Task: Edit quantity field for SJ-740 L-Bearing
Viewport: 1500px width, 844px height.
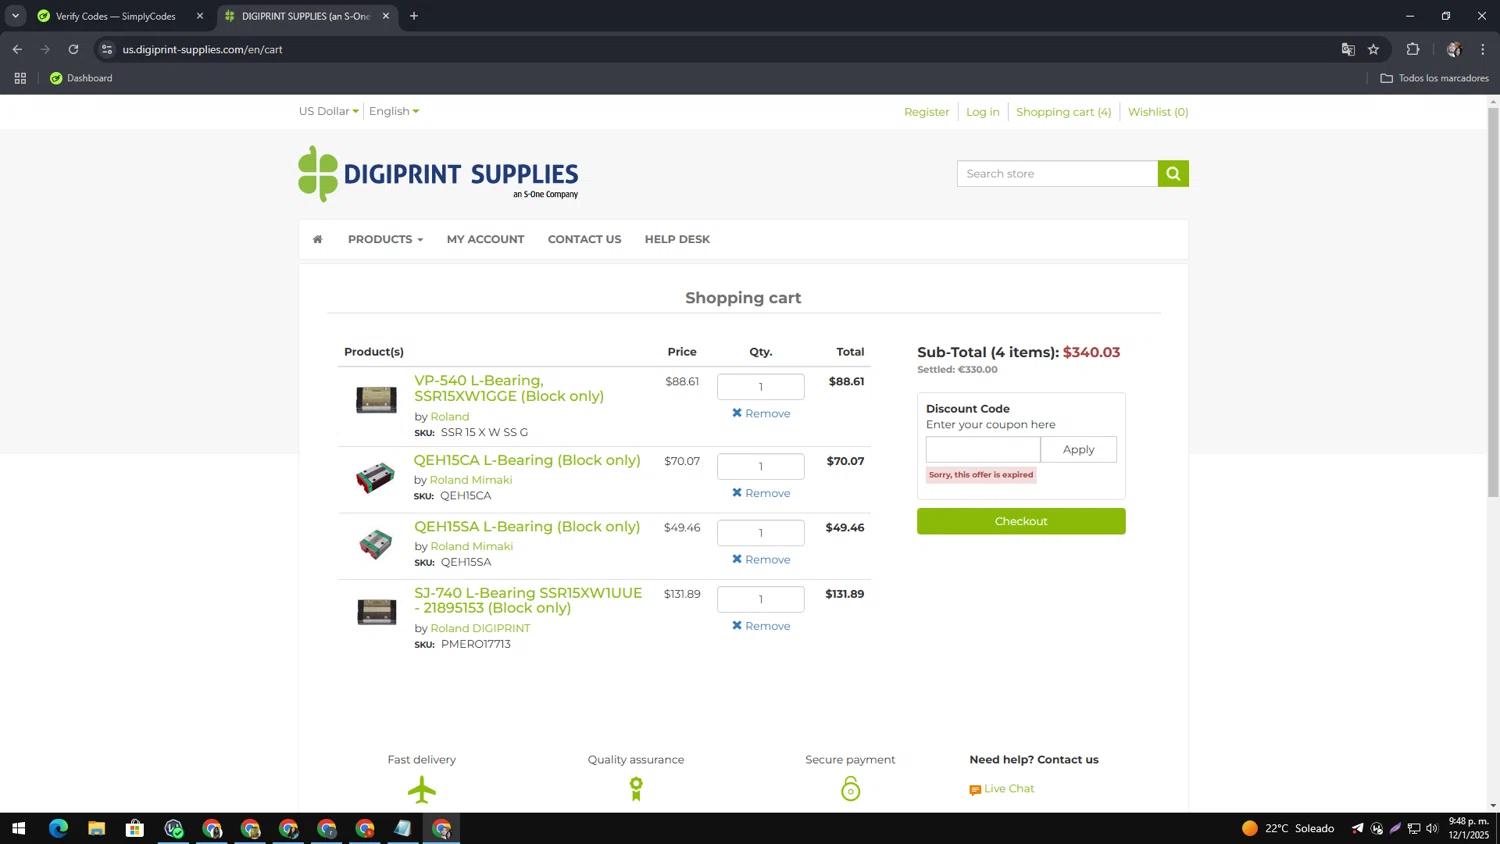Action: coord(760,599)
